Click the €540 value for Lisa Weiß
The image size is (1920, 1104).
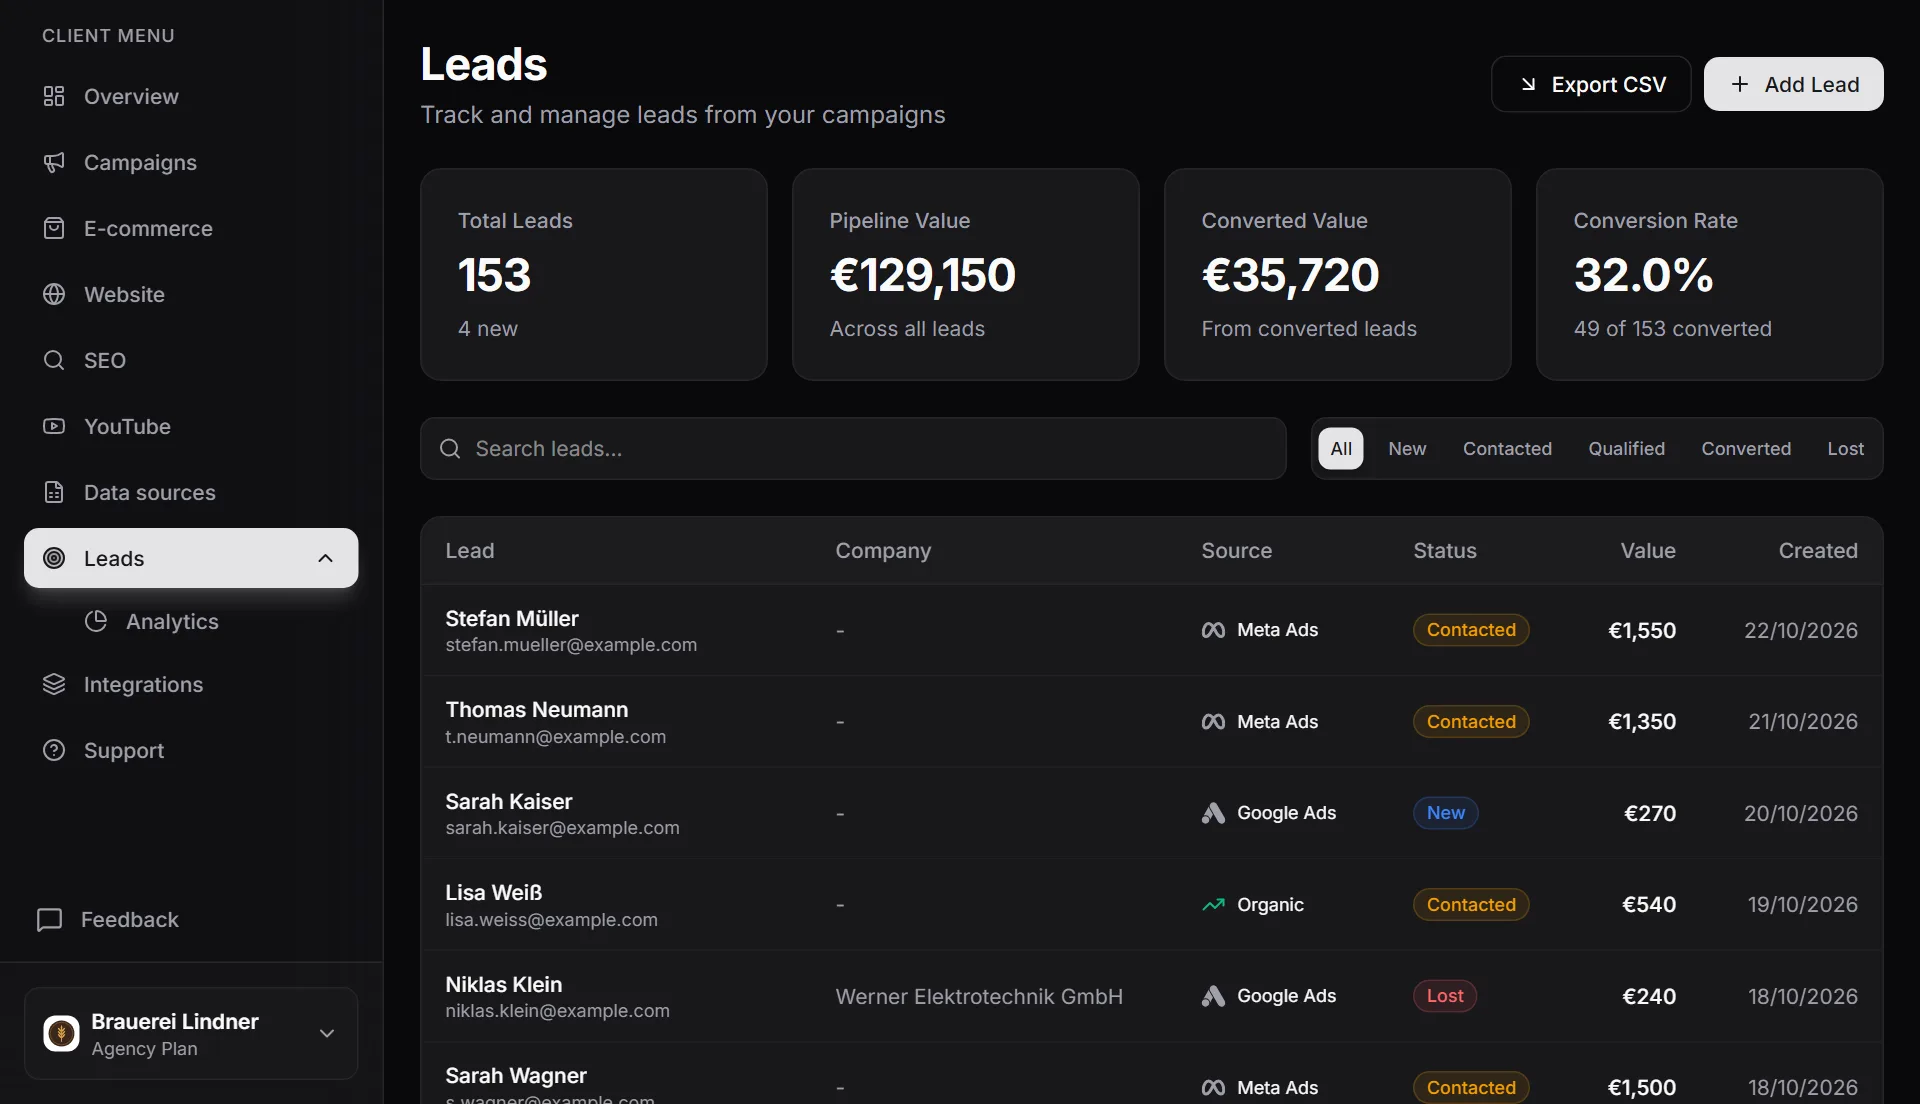point(1649,904)
